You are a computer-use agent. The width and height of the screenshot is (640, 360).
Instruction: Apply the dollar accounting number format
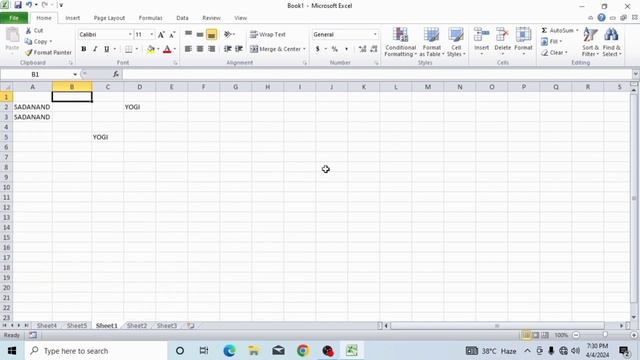(x=318, y=49)
